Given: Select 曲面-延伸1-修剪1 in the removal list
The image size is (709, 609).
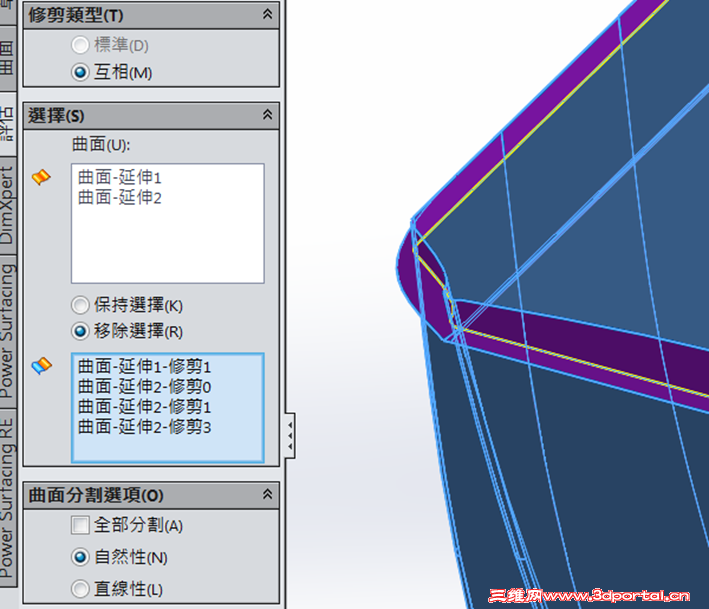Looking at the screenshot, I should pyautogui.click(x=144, y=367).
